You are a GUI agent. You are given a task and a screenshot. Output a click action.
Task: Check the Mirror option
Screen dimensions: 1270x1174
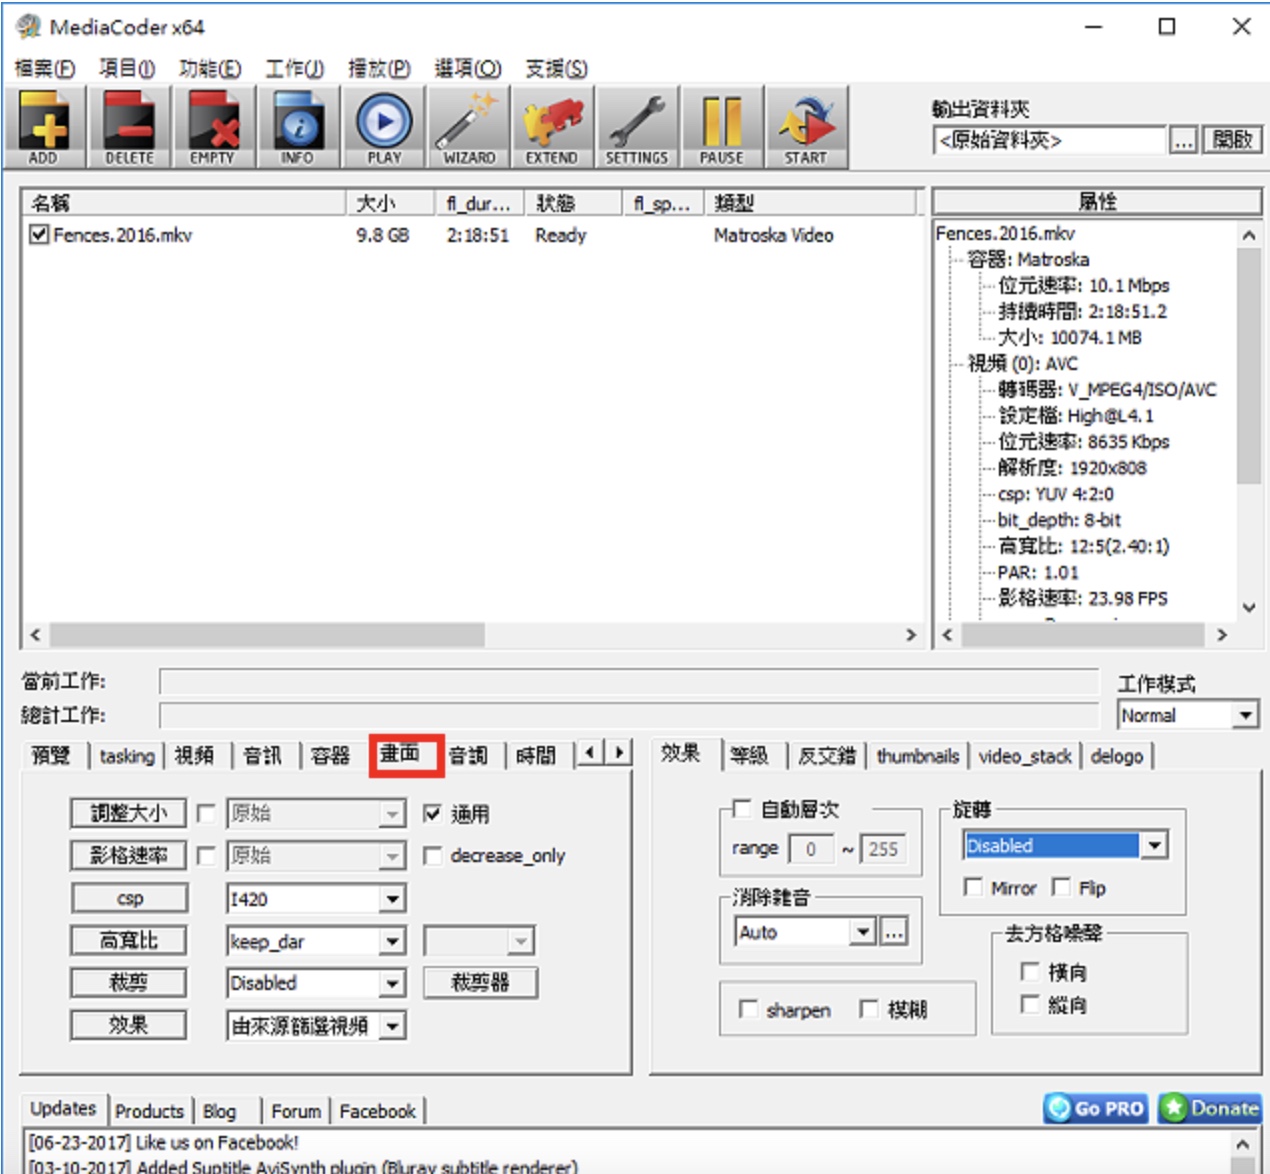(972, 888)
